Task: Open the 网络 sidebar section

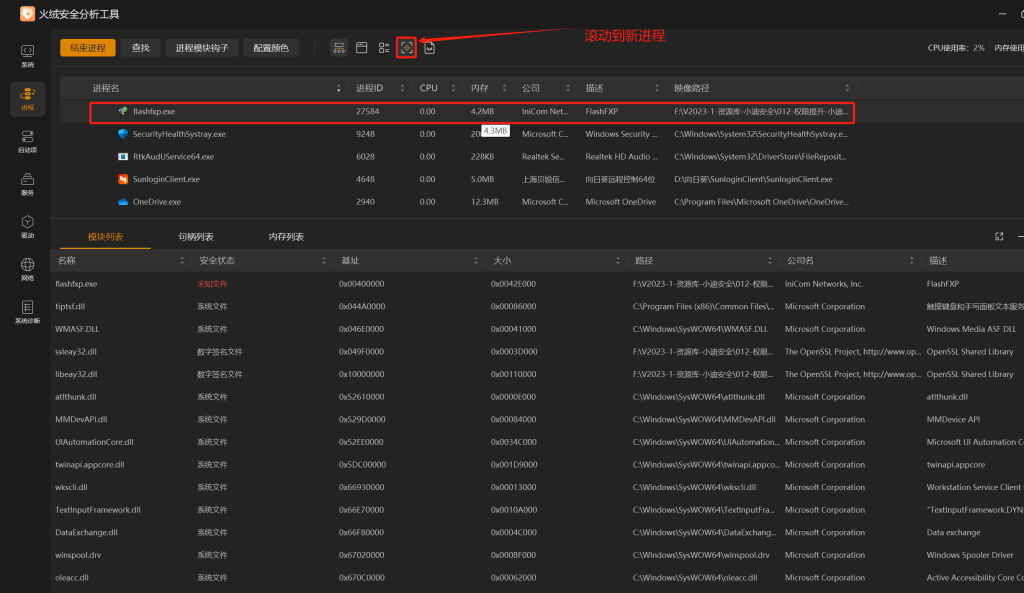Action: pyautogui.click(x=27, y=269)
